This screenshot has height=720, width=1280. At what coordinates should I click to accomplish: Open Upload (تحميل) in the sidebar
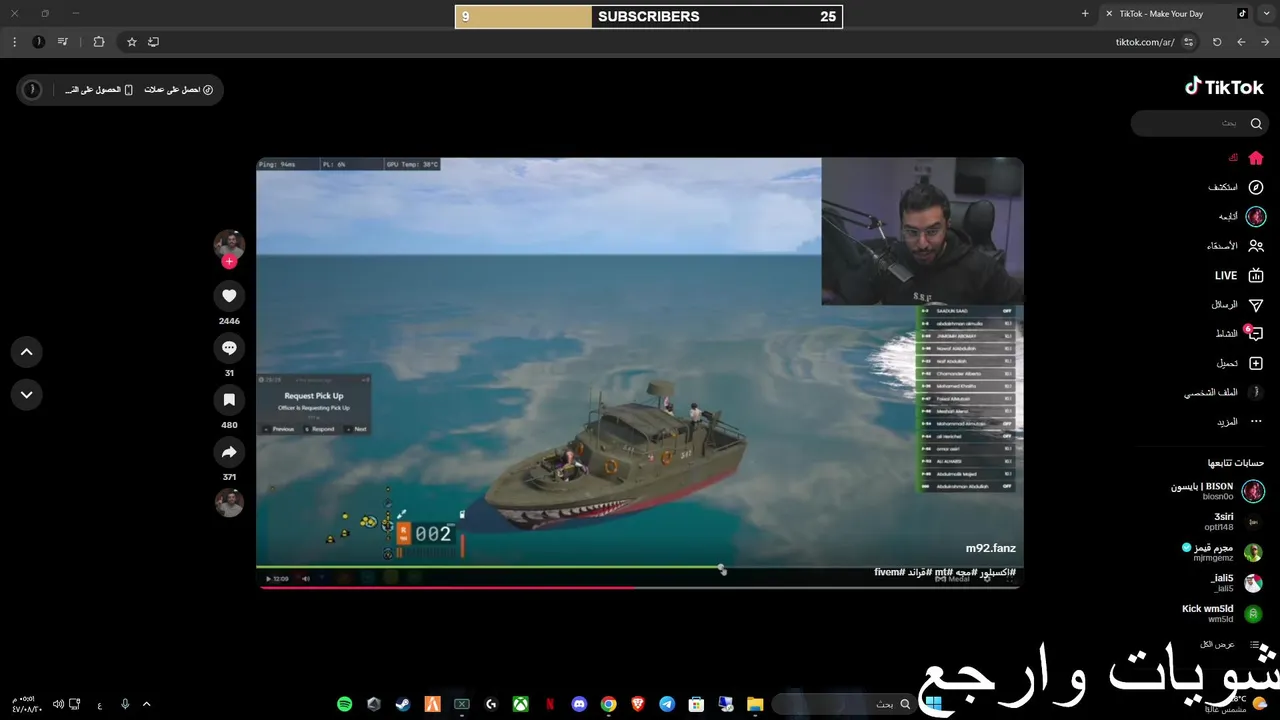(x=1240, y=363)
